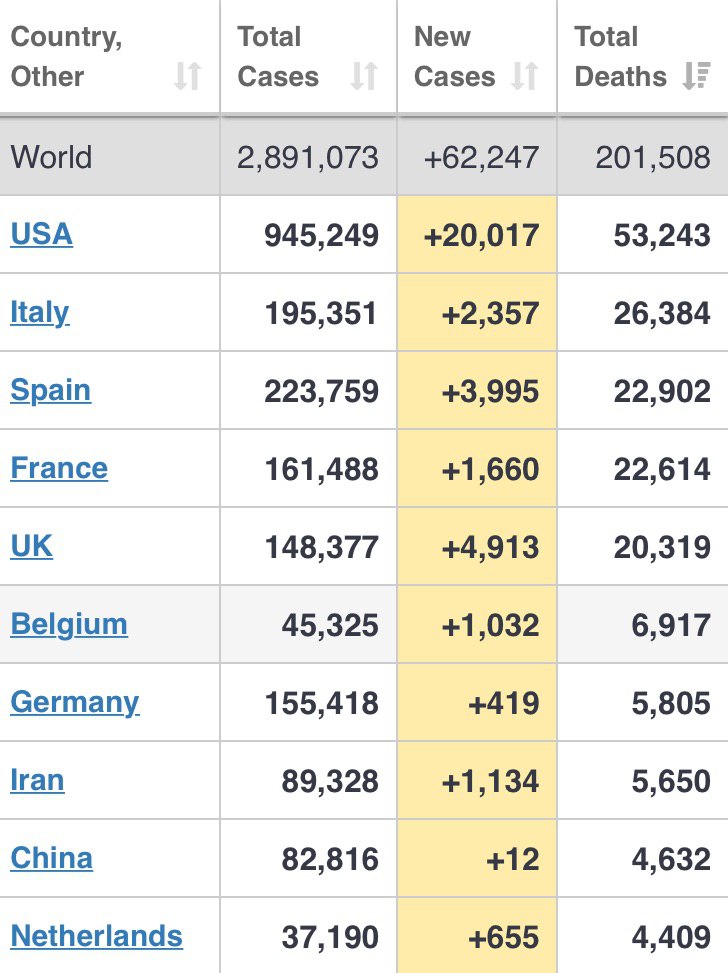Open the Belgium country link

69,625
